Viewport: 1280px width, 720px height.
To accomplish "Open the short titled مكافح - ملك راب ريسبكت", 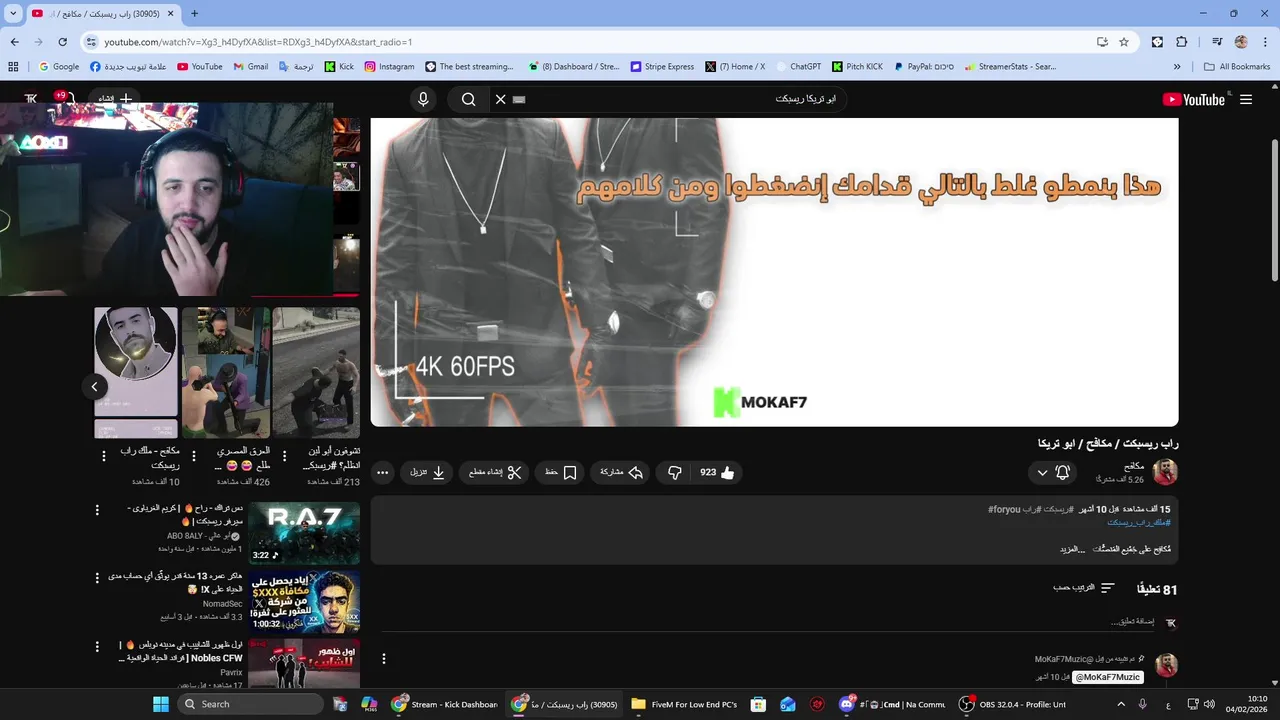I will [x=136, y=372].
